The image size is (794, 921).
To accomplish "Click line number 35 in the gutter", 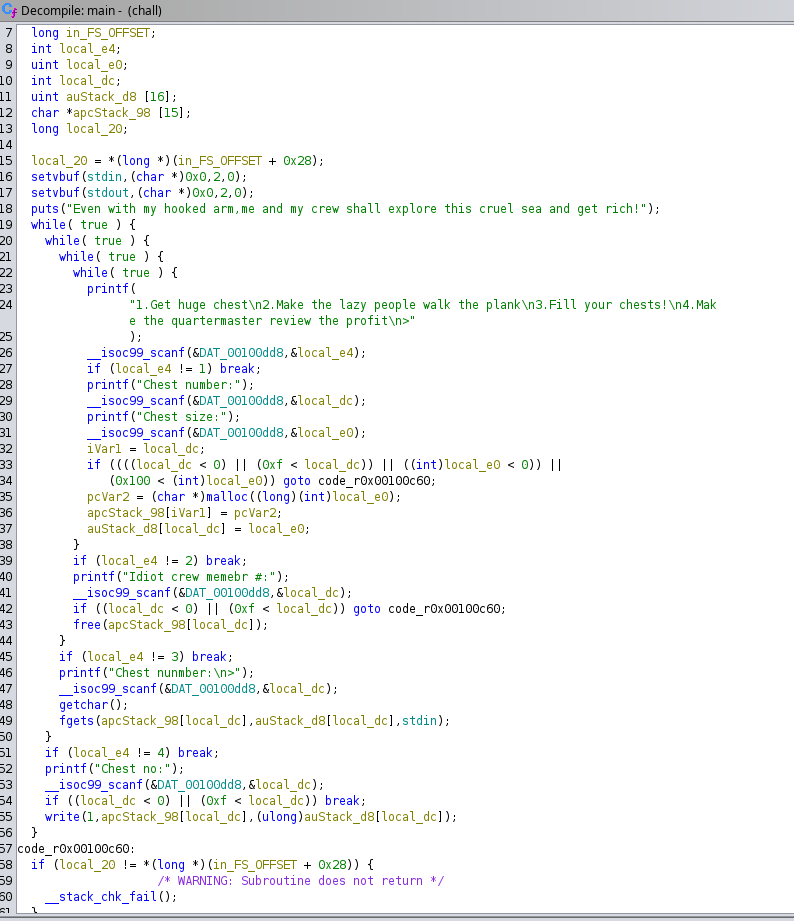I will (x=6, y=497).
